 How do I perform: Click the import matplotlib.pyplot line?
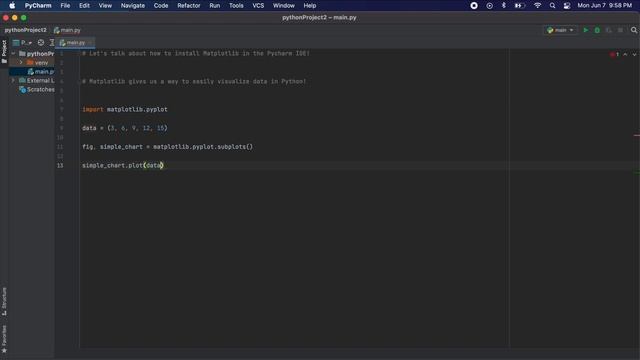point(125,109)
